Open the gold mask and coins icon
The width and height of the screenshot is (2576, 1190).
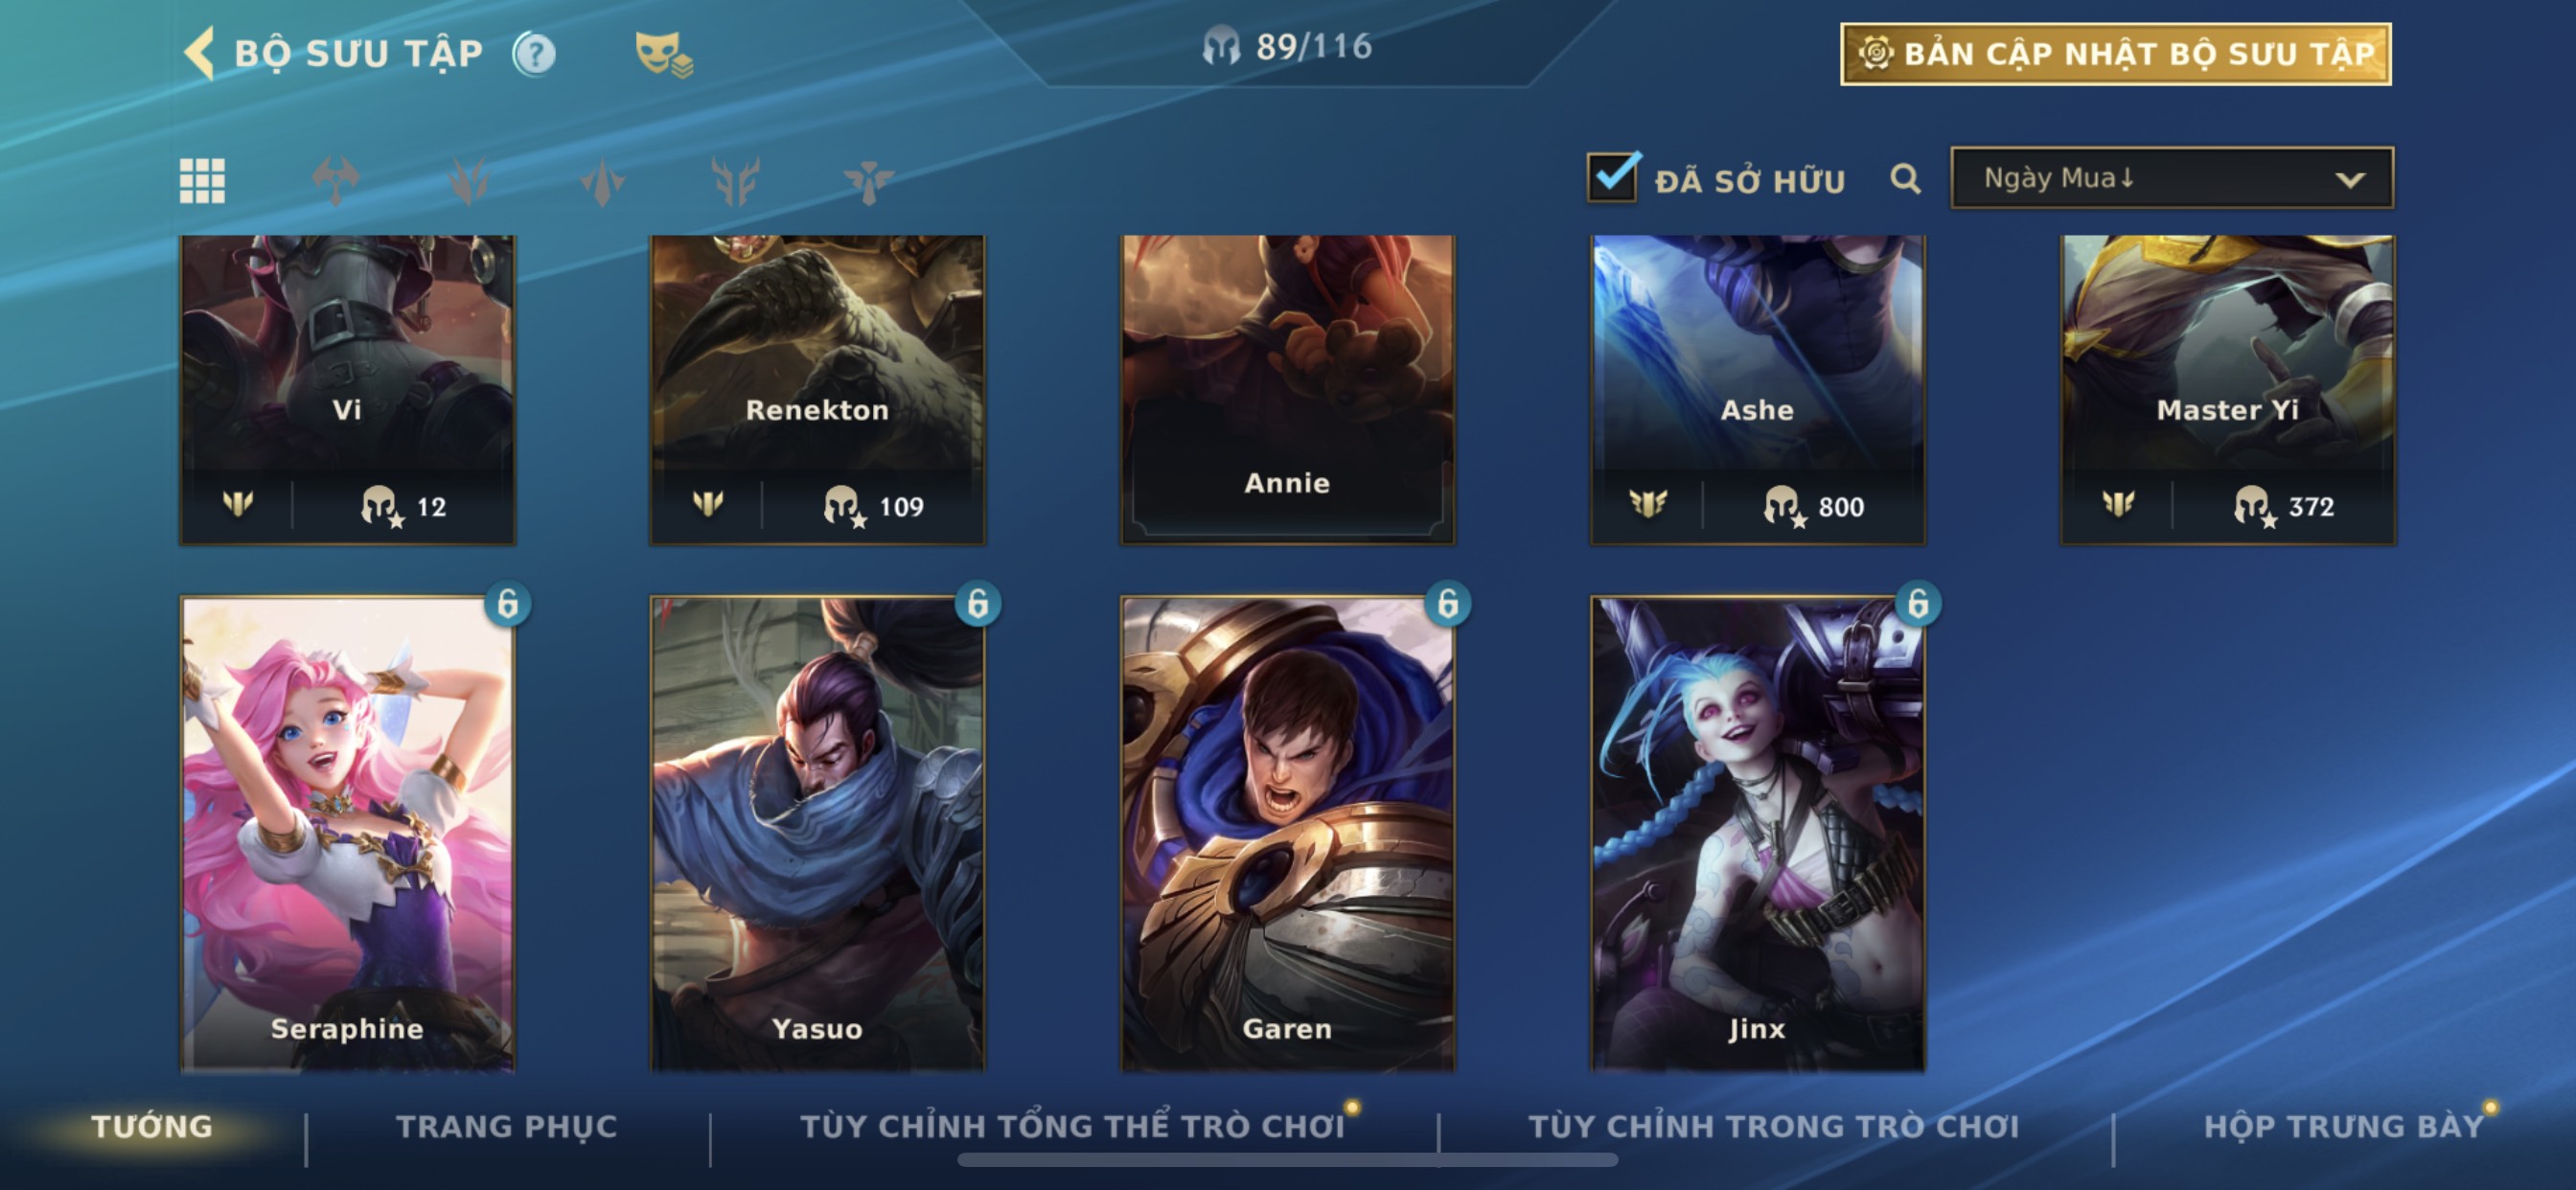click(664, 54)
